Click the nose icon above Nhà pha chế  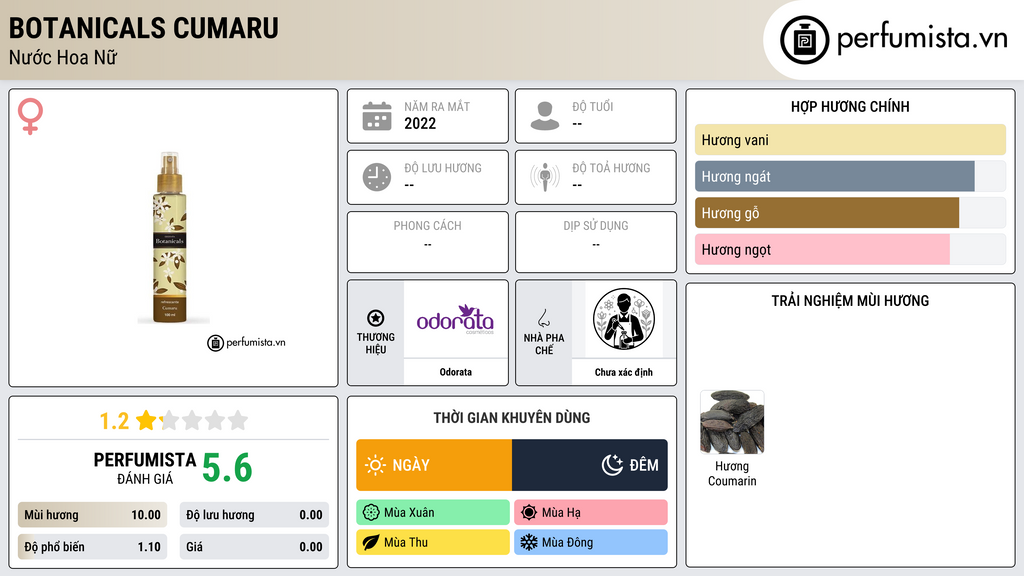pos(543,318)
